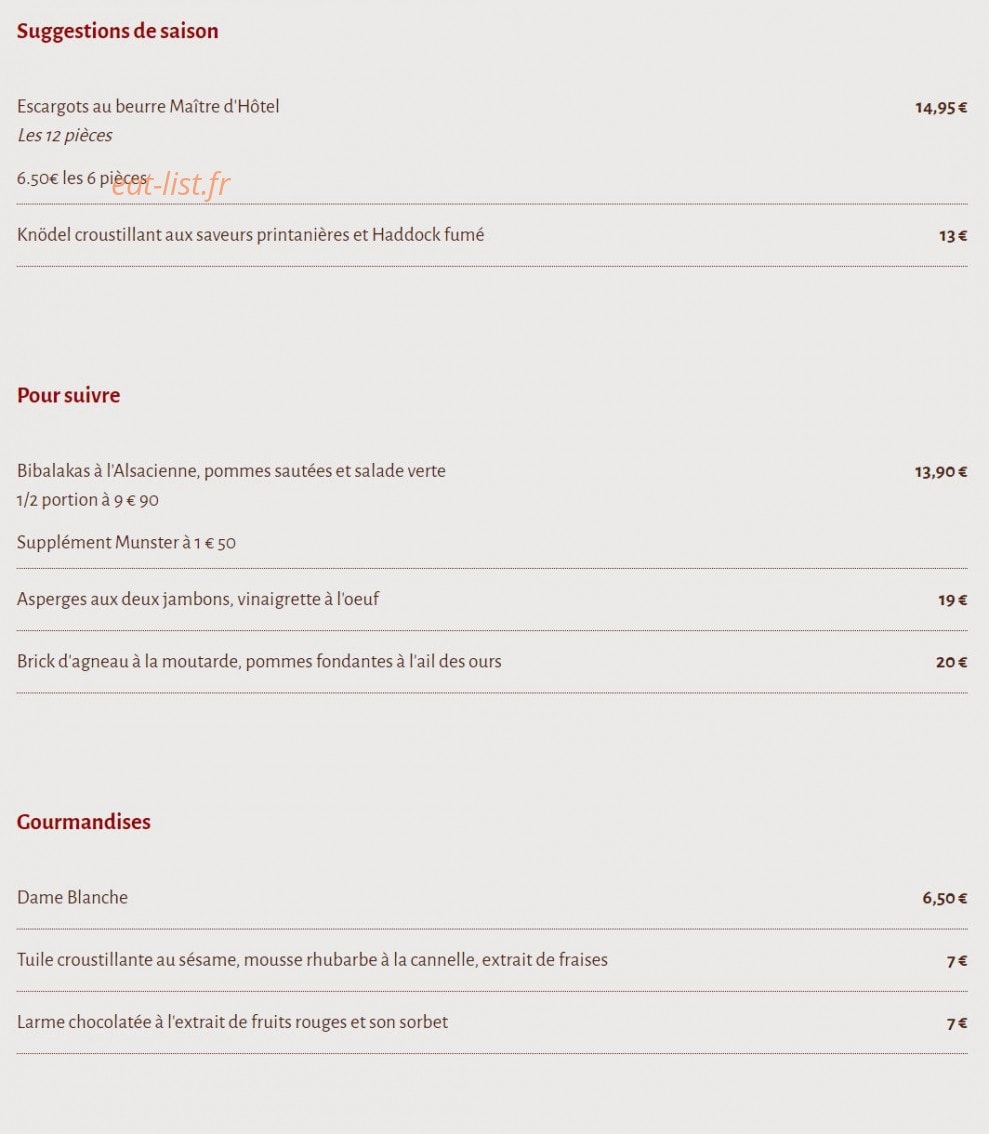Select Bibalakas à l'Alsacienne dish

tap(231, 471)
